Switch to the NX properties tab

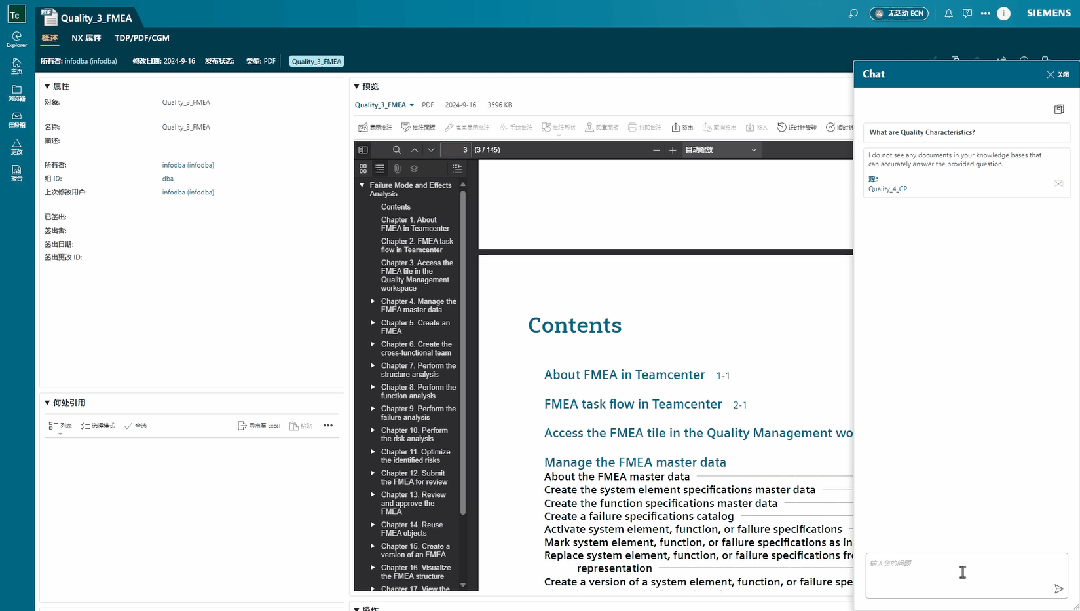click(86, 38)
